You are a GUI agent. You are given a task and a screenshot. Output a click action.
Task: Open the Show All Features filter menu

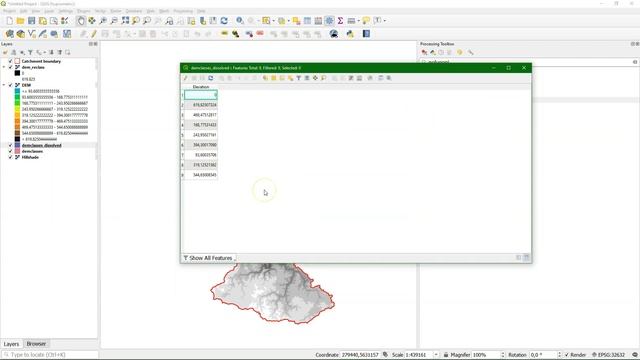209,258
